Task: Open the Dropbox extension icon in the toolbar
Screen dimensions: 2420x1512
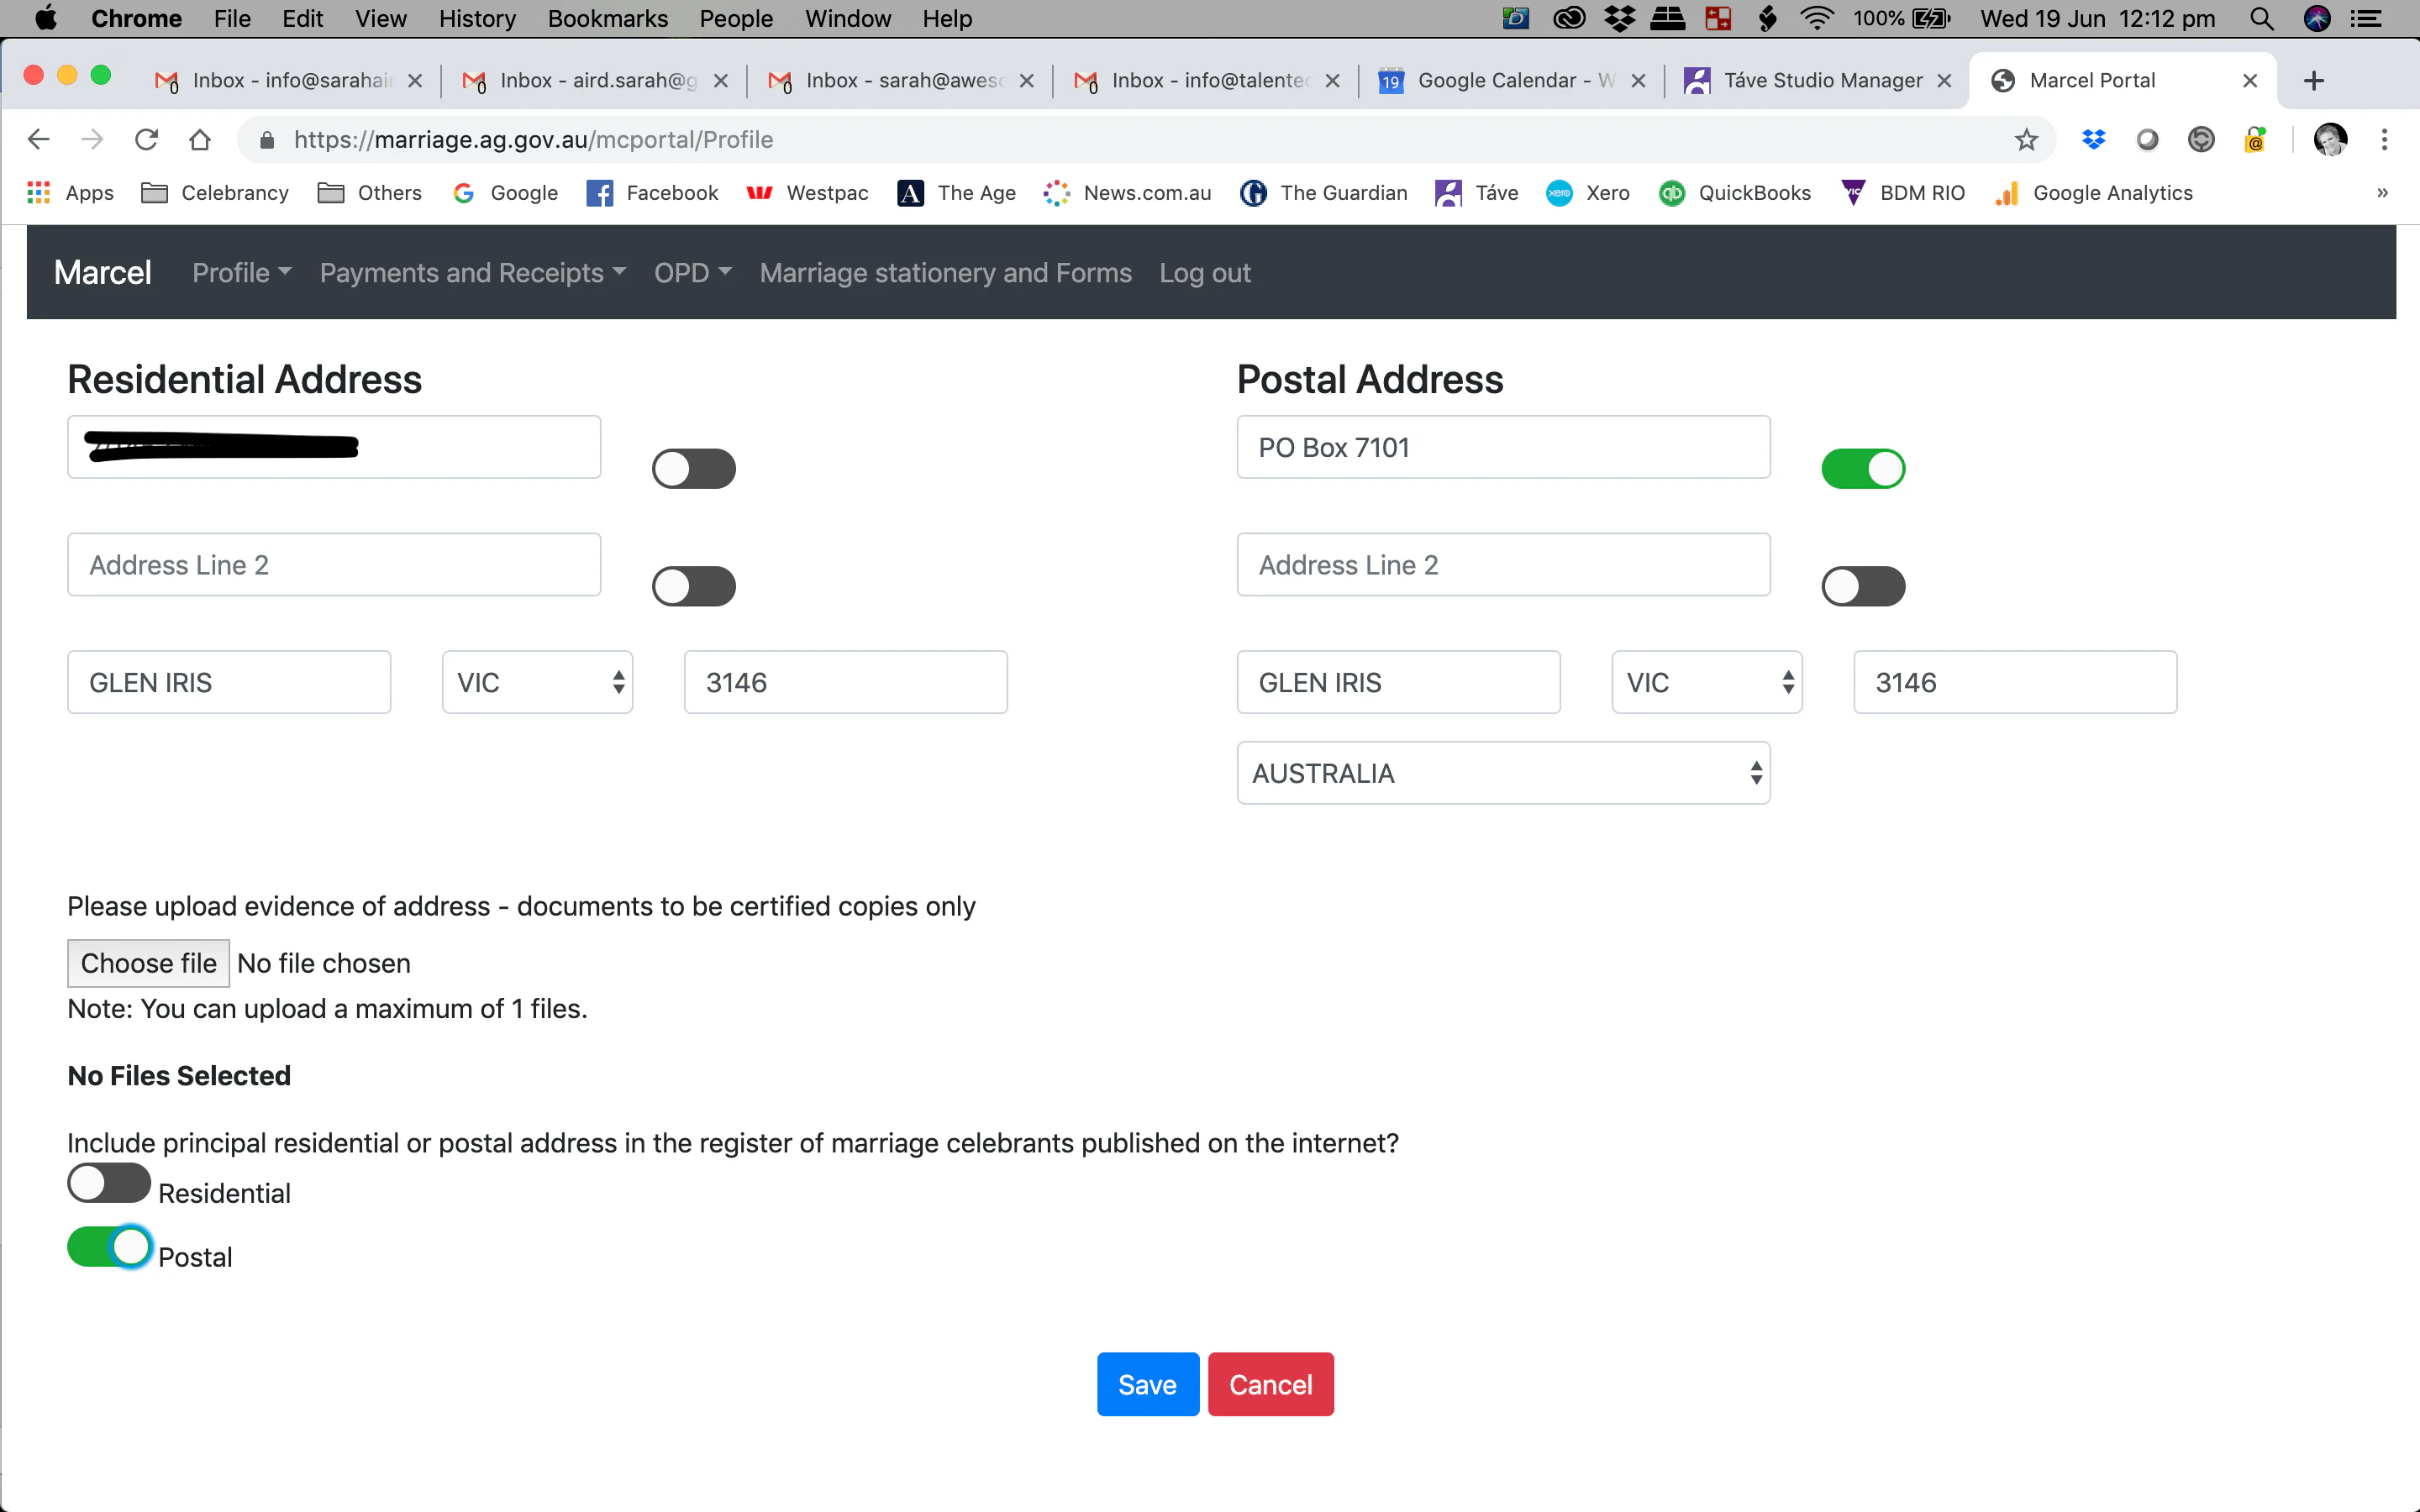Action: pyautogui.click(x=2093, y=140)
